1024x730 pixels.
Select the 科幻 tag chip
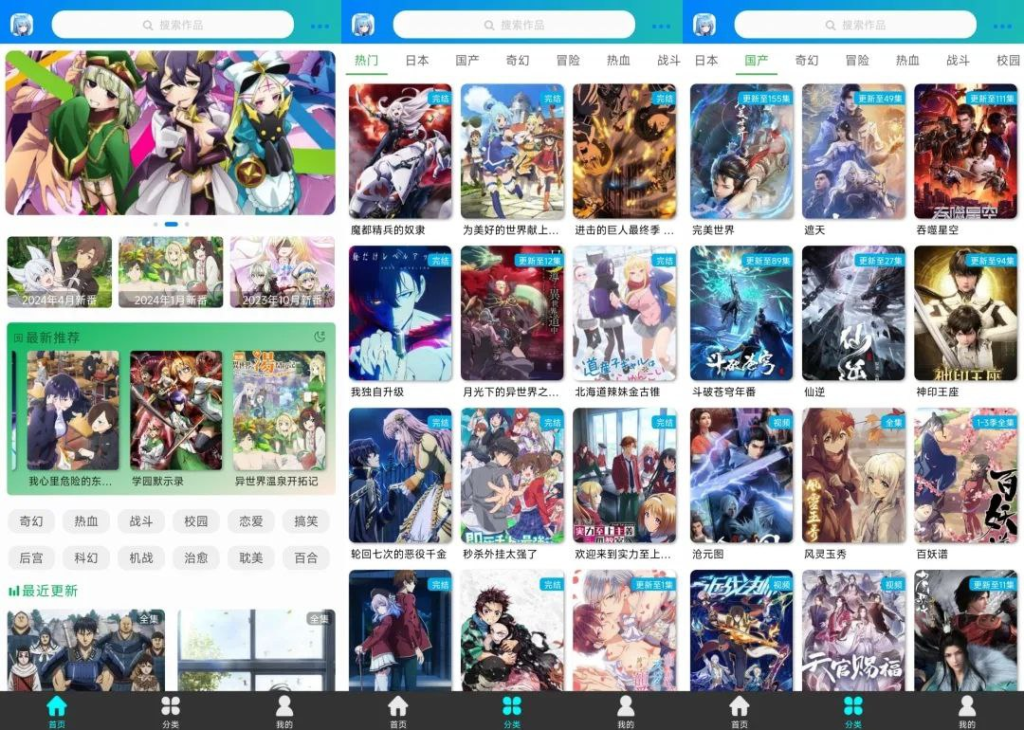pos(86,558)
